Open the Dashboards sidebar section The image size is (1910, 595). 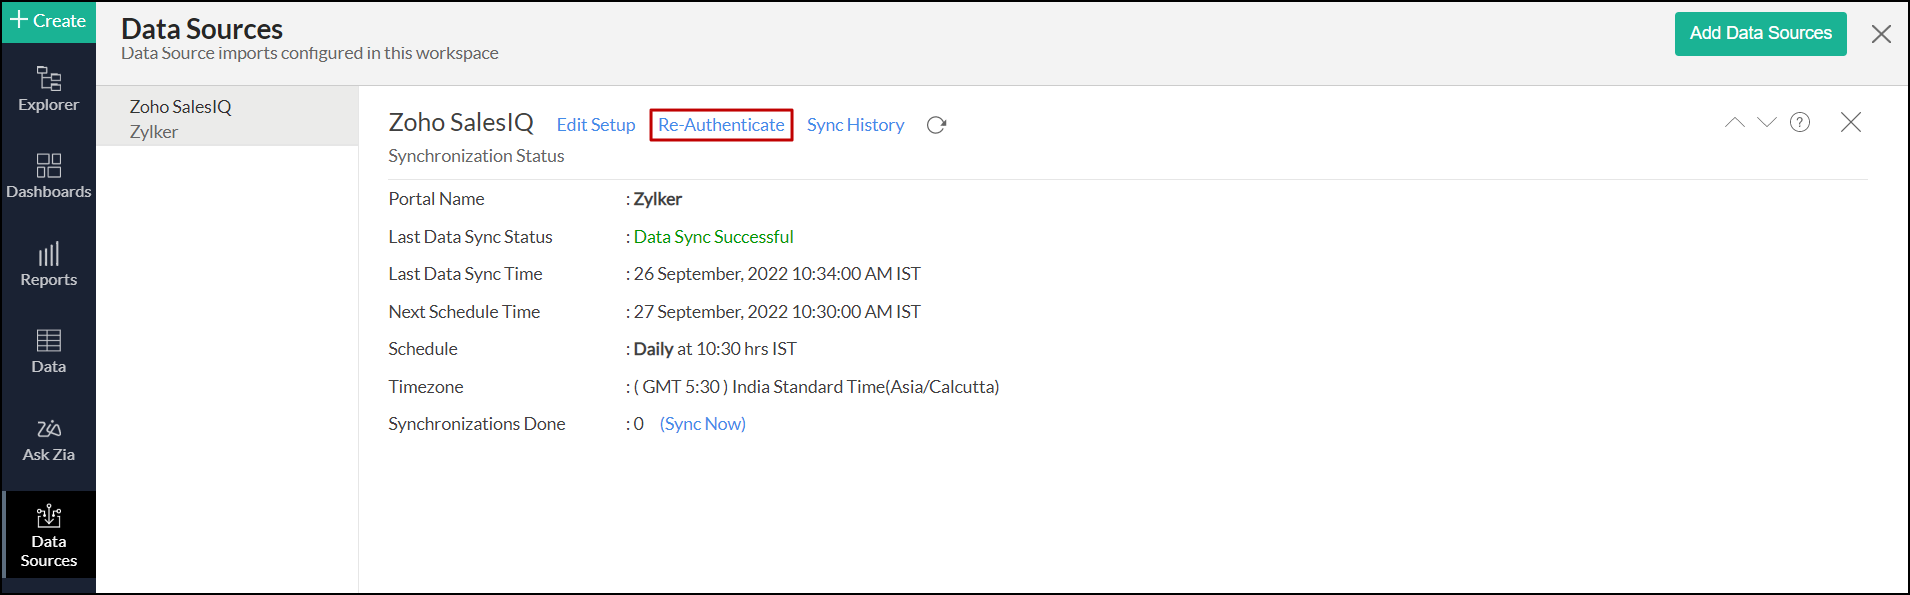pyautogui.click(x=48, y=176)
